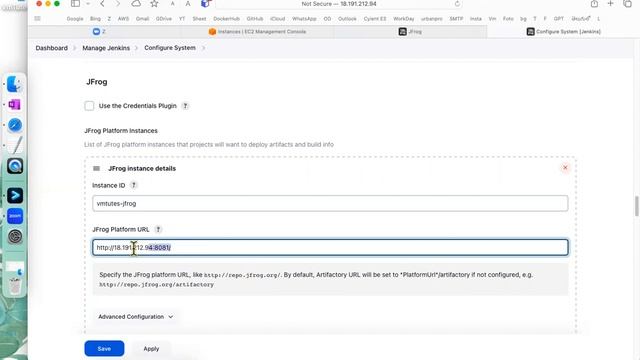Open a new tab with the plus icon

coord(611,4)
